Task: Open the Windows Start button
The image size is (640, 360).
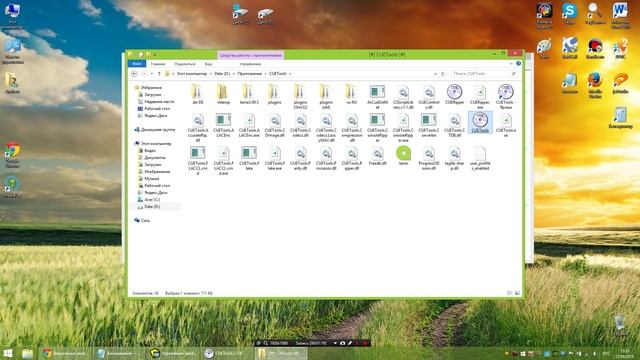Action: coord(8,353)
